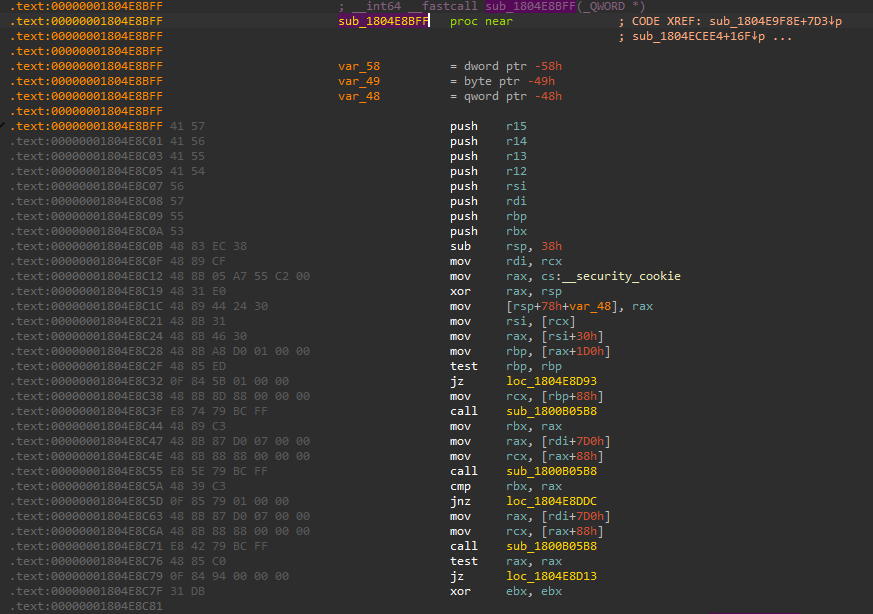Click the sub mnemonic on rsp, 38h line
This screenshot has height=614, width=873.
[x=460, y=246]
